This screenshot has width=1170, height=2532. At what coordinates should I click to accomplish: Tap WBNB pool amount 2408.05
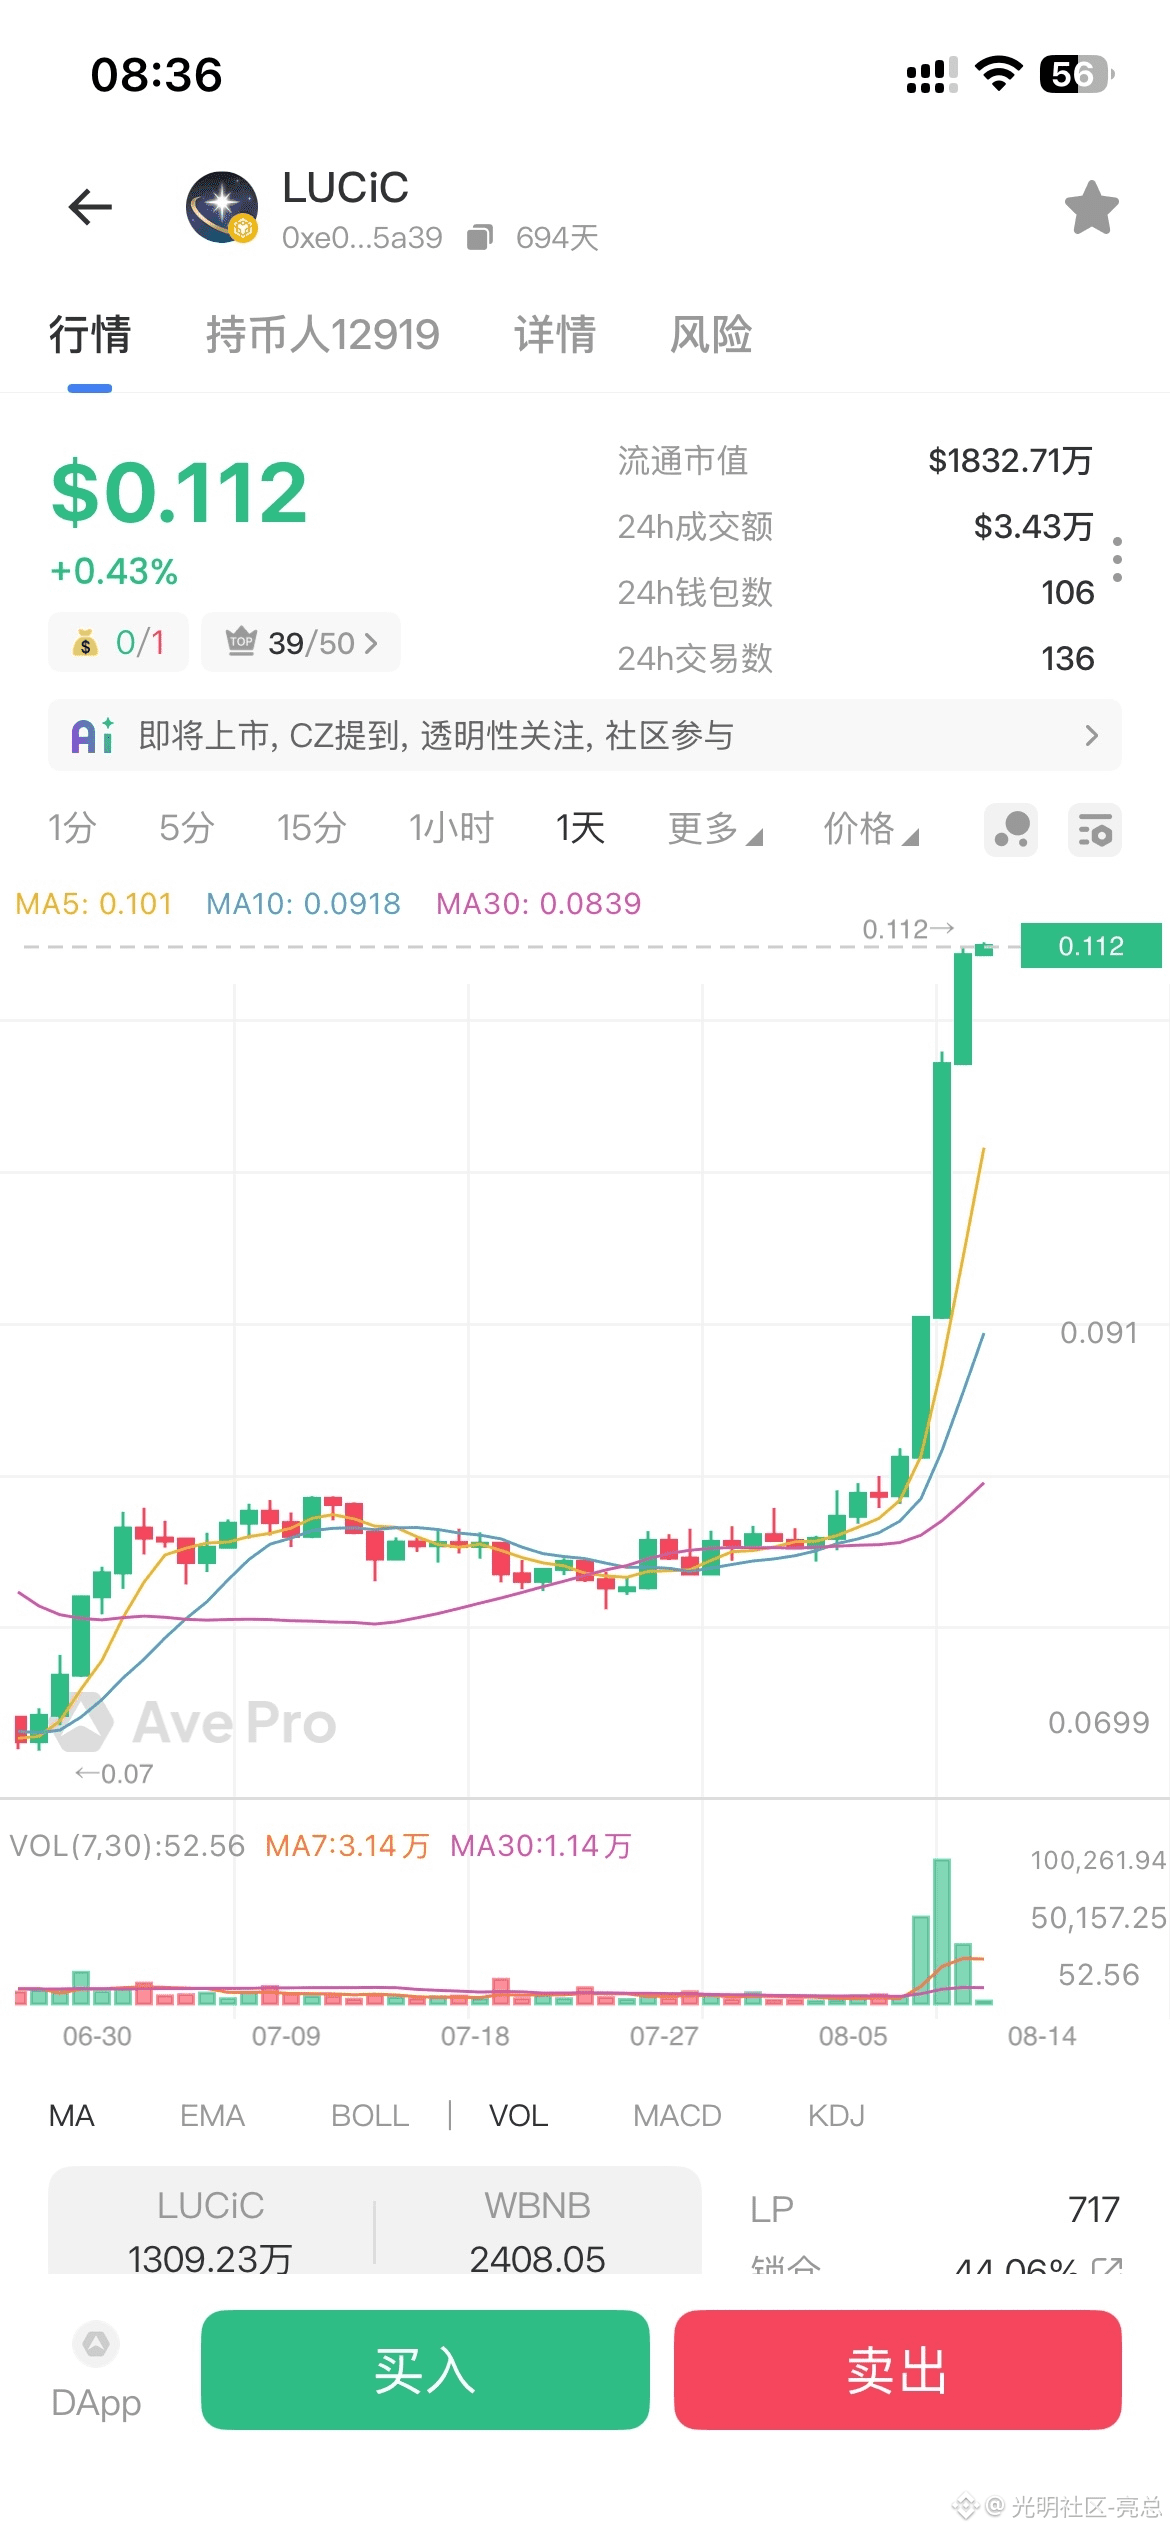[x=538, y=2258]
